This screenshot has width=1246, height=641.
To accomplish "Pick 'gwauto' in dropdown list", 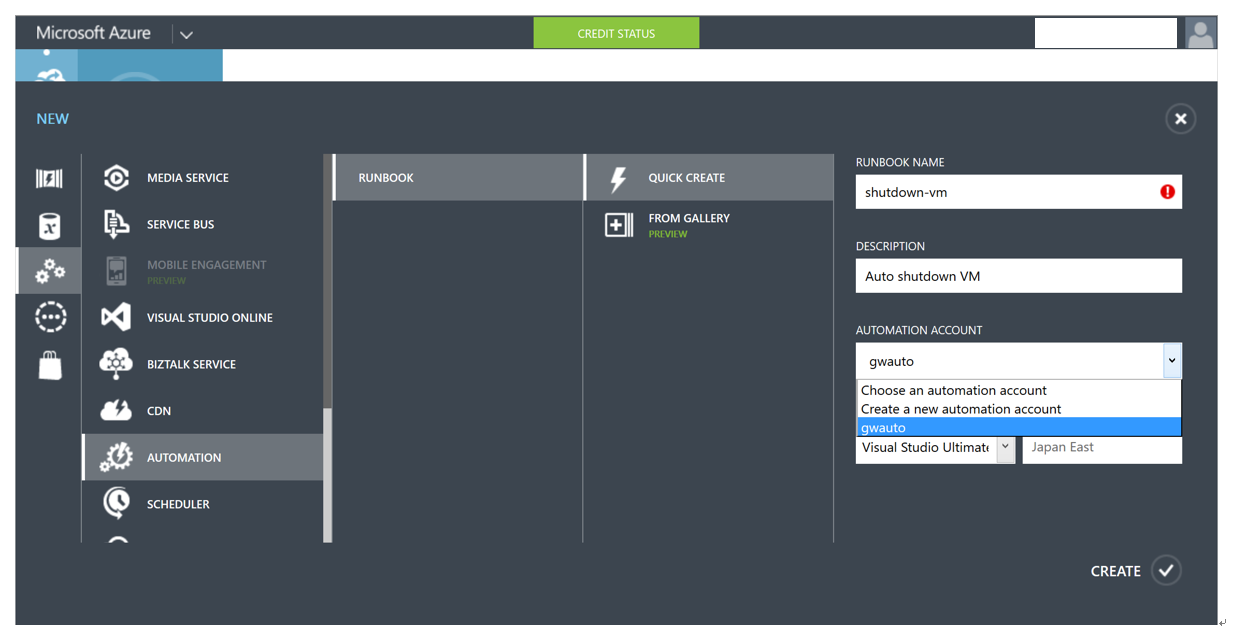I will click(1019, 428).
